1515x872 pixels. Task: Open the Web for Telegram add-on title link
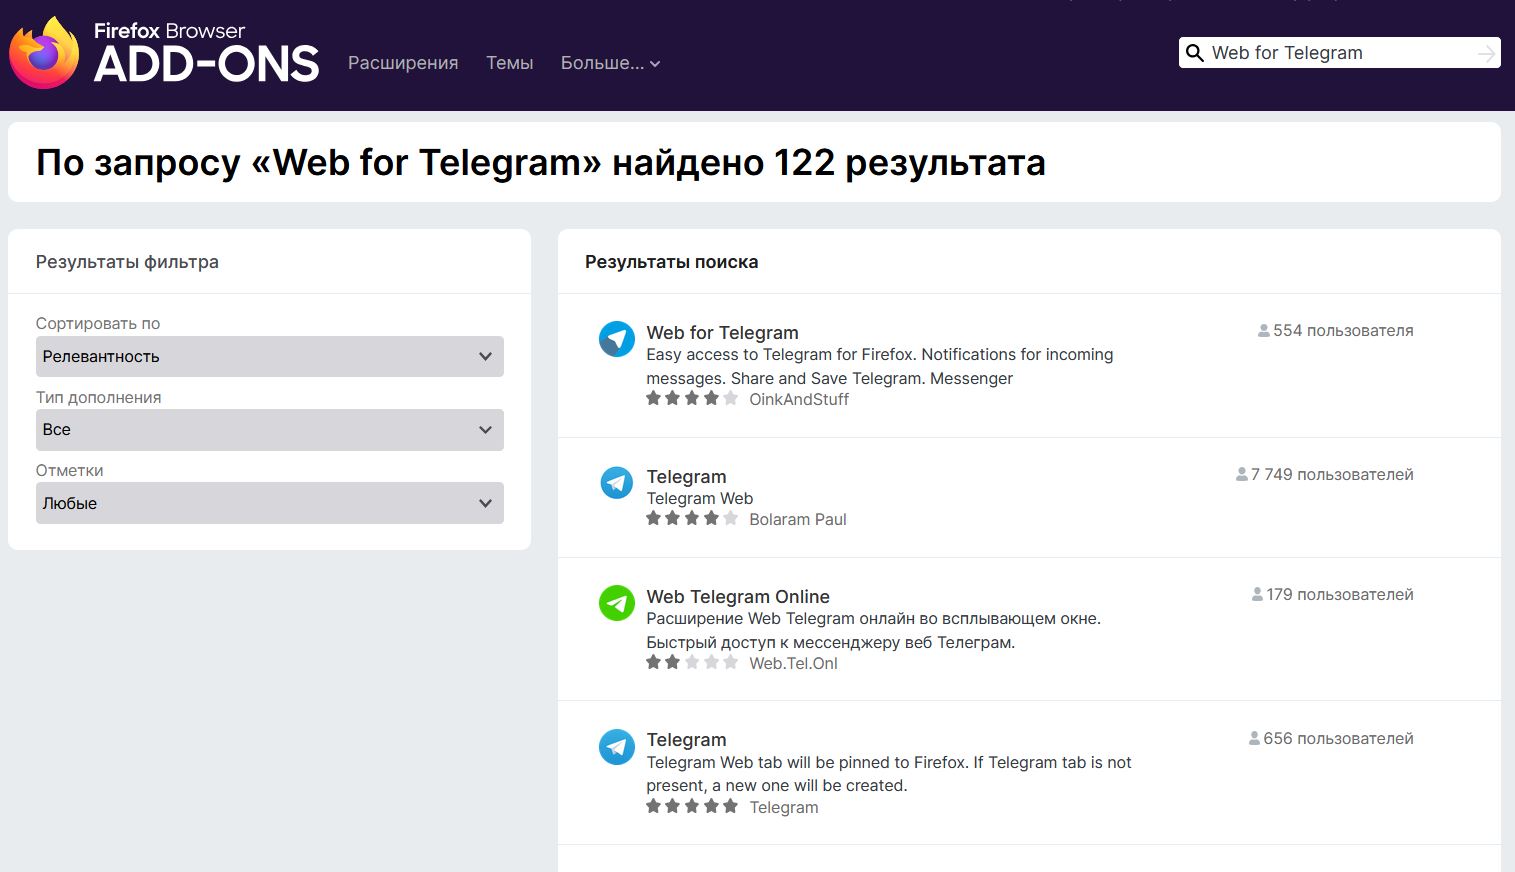point(722,333)
